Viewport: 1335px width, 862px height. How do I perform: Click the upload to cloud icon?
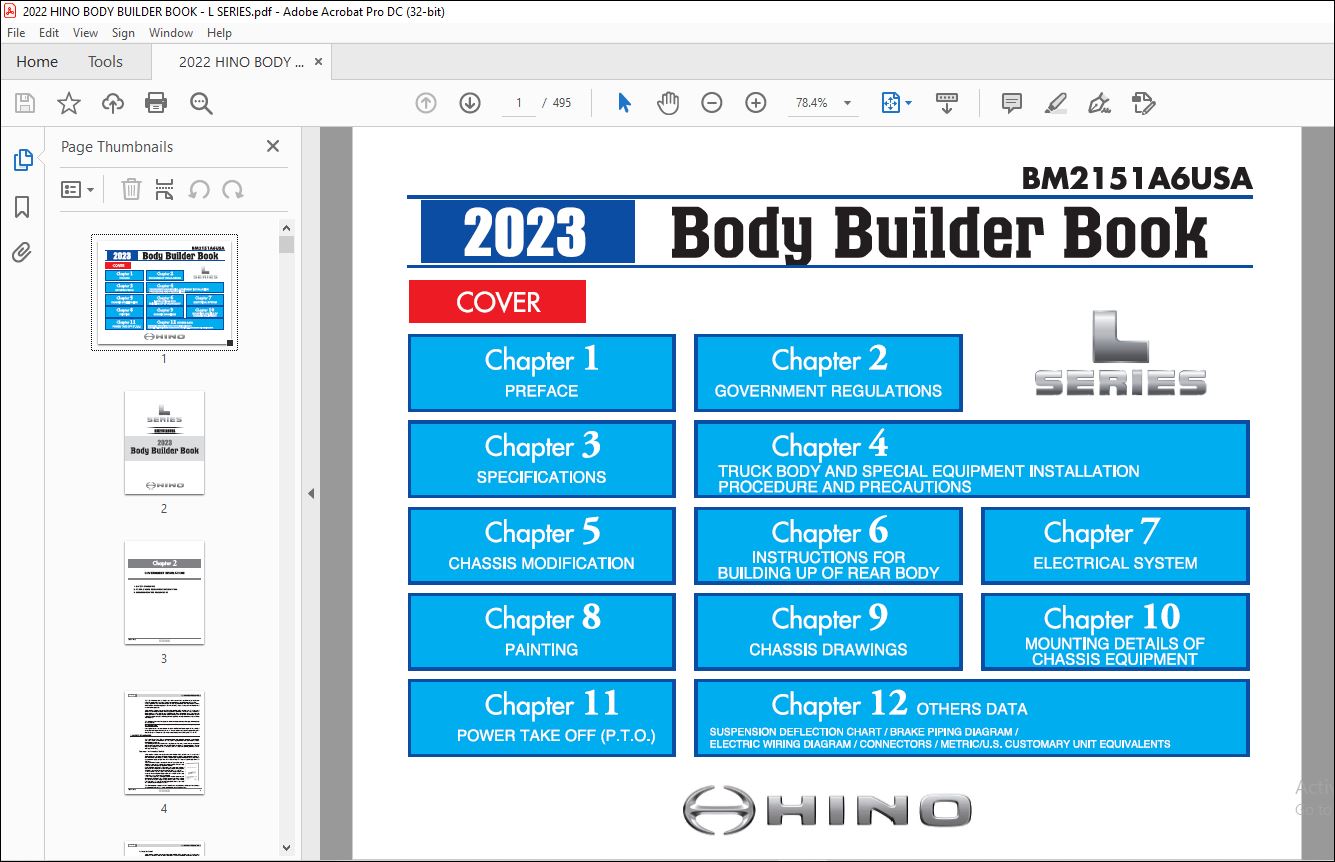(x=112, y=103)
